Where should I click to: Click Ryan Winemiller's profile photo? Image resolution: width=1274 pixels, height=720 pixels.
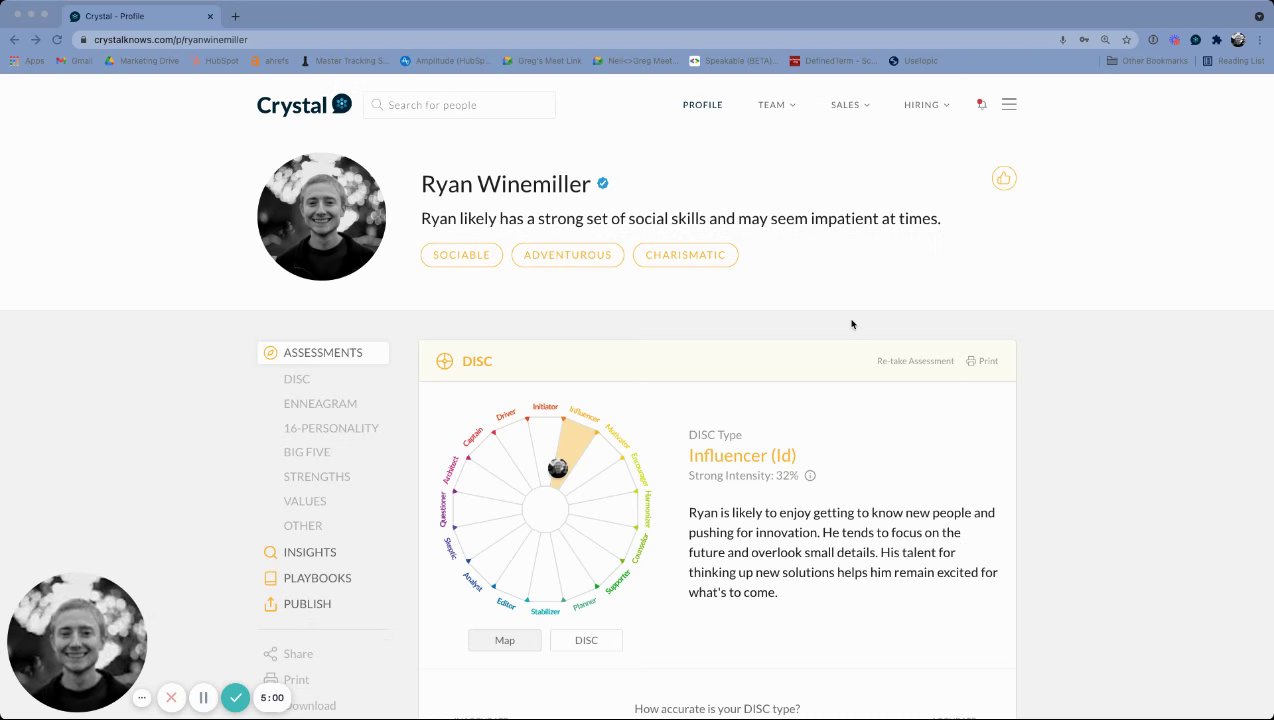pyautogui.click(x=321, y=216)
